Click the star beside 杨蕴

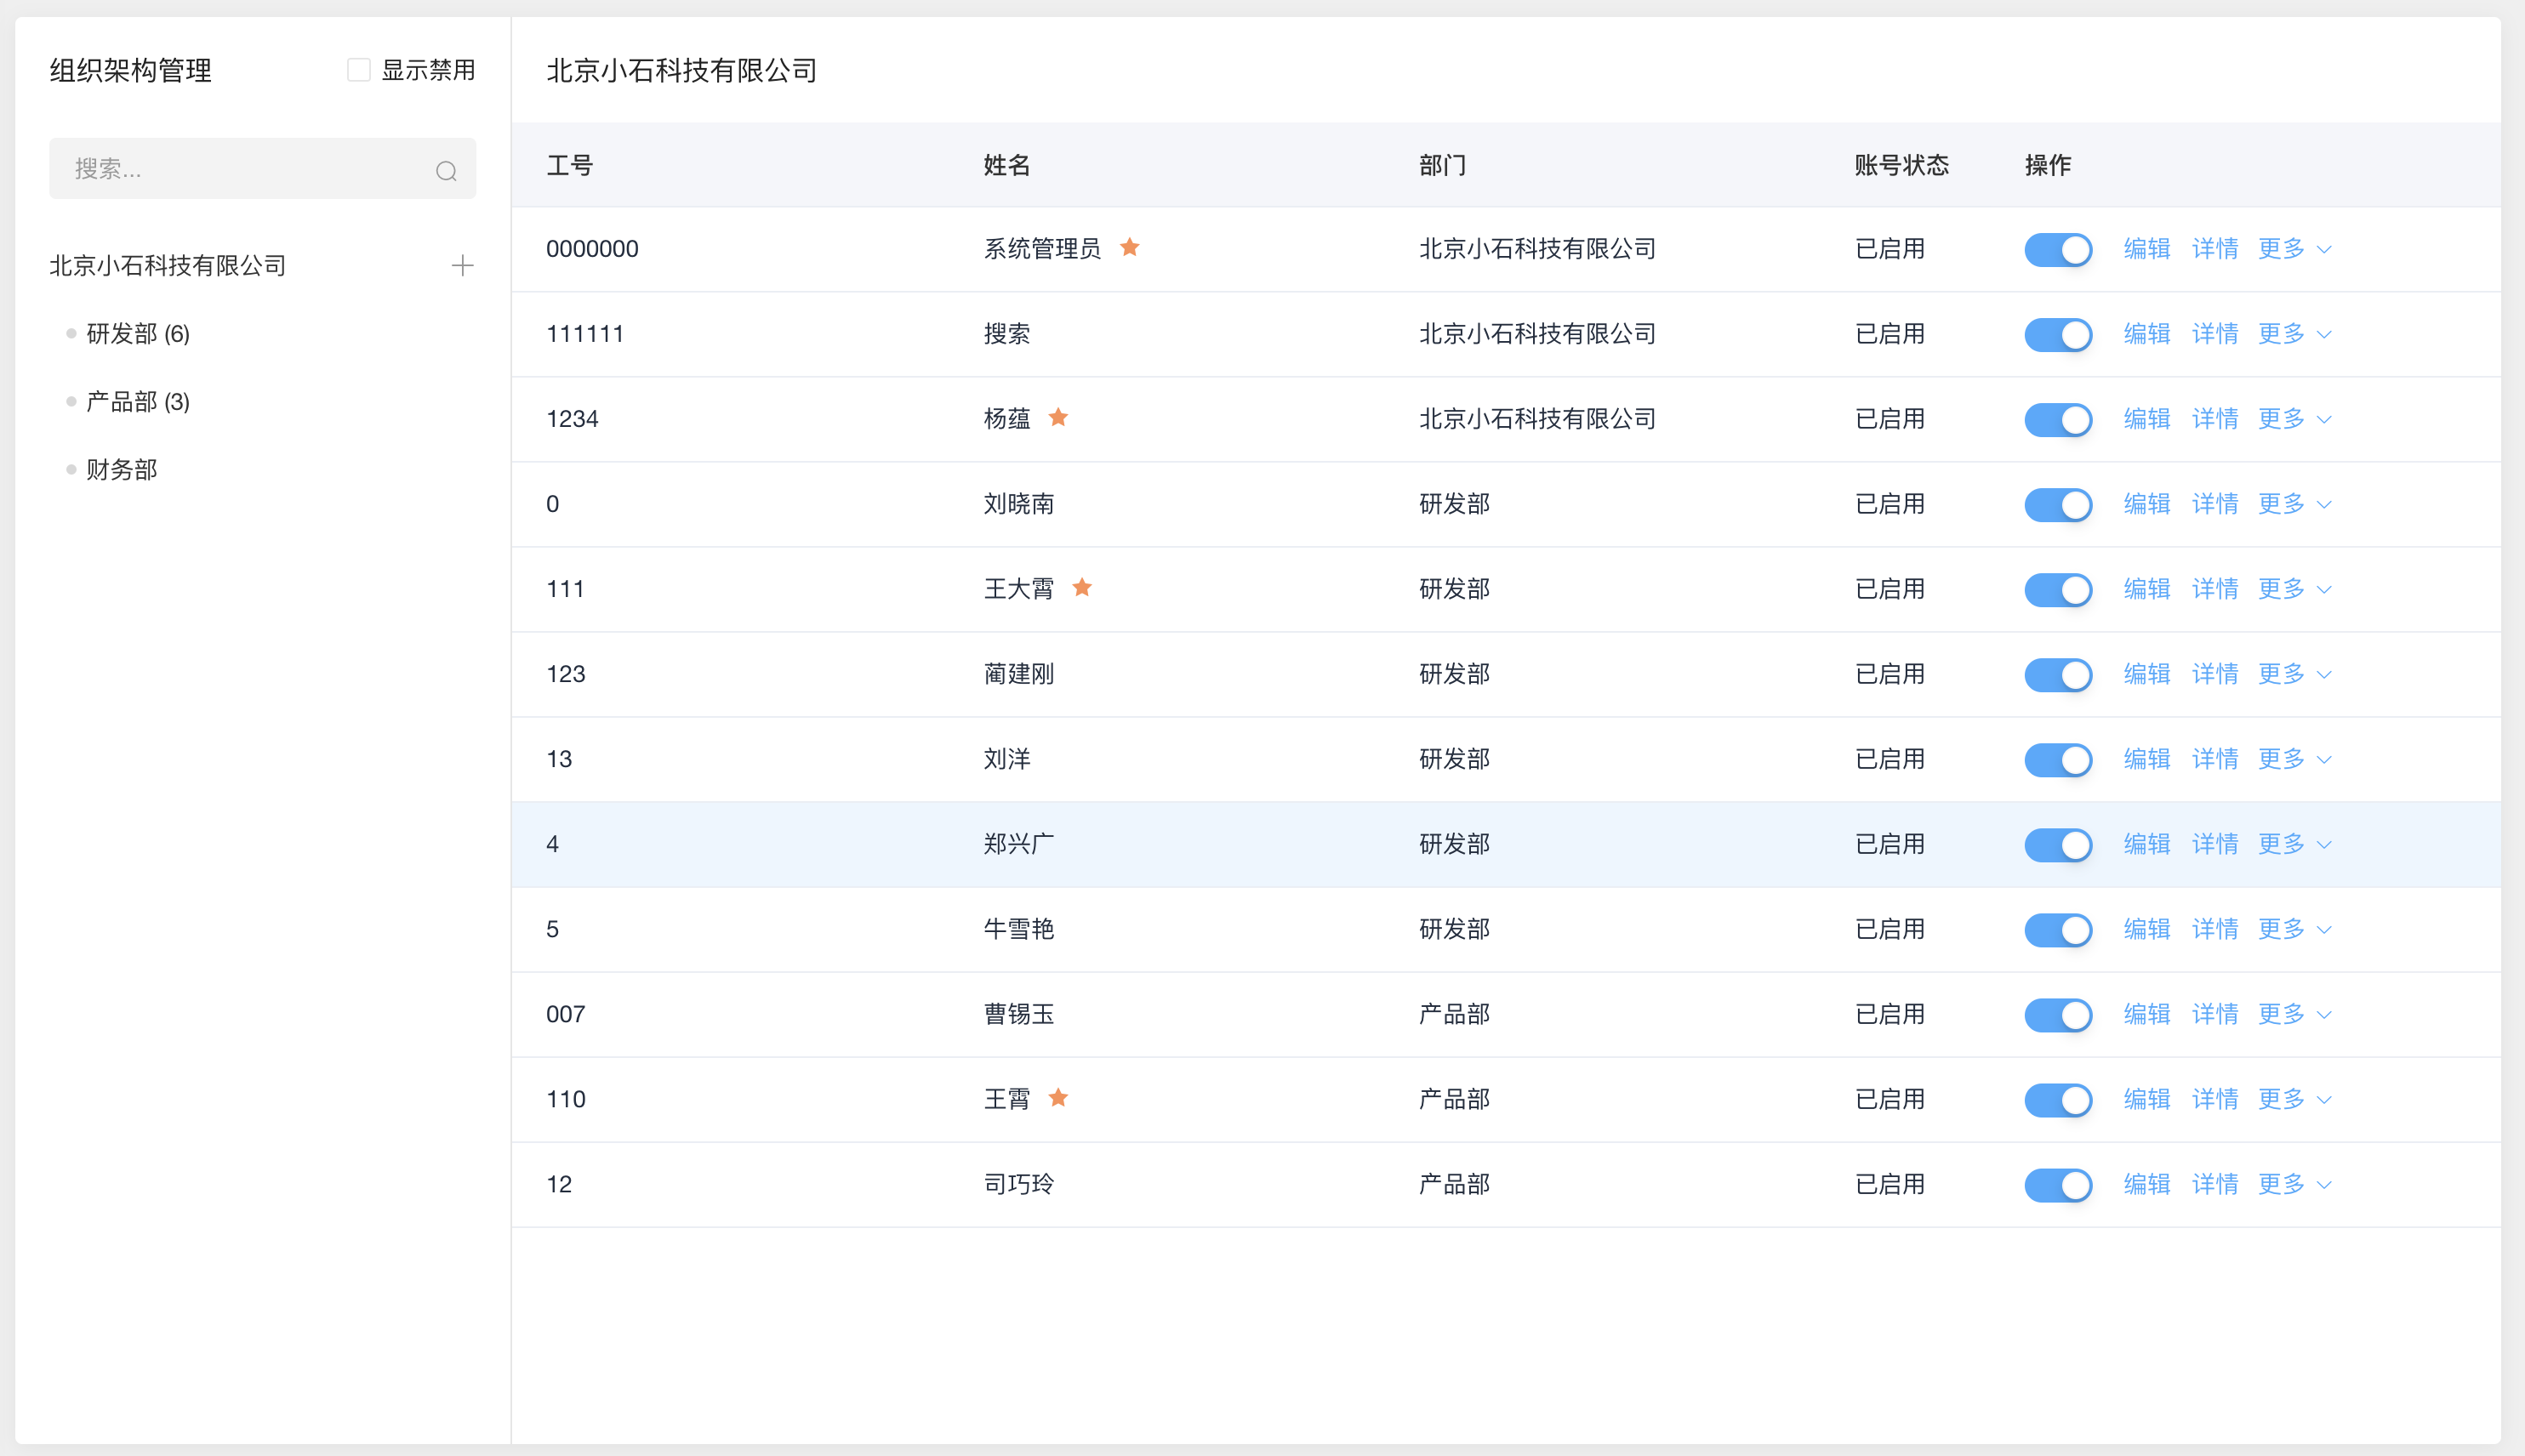tap(1058, 417)
